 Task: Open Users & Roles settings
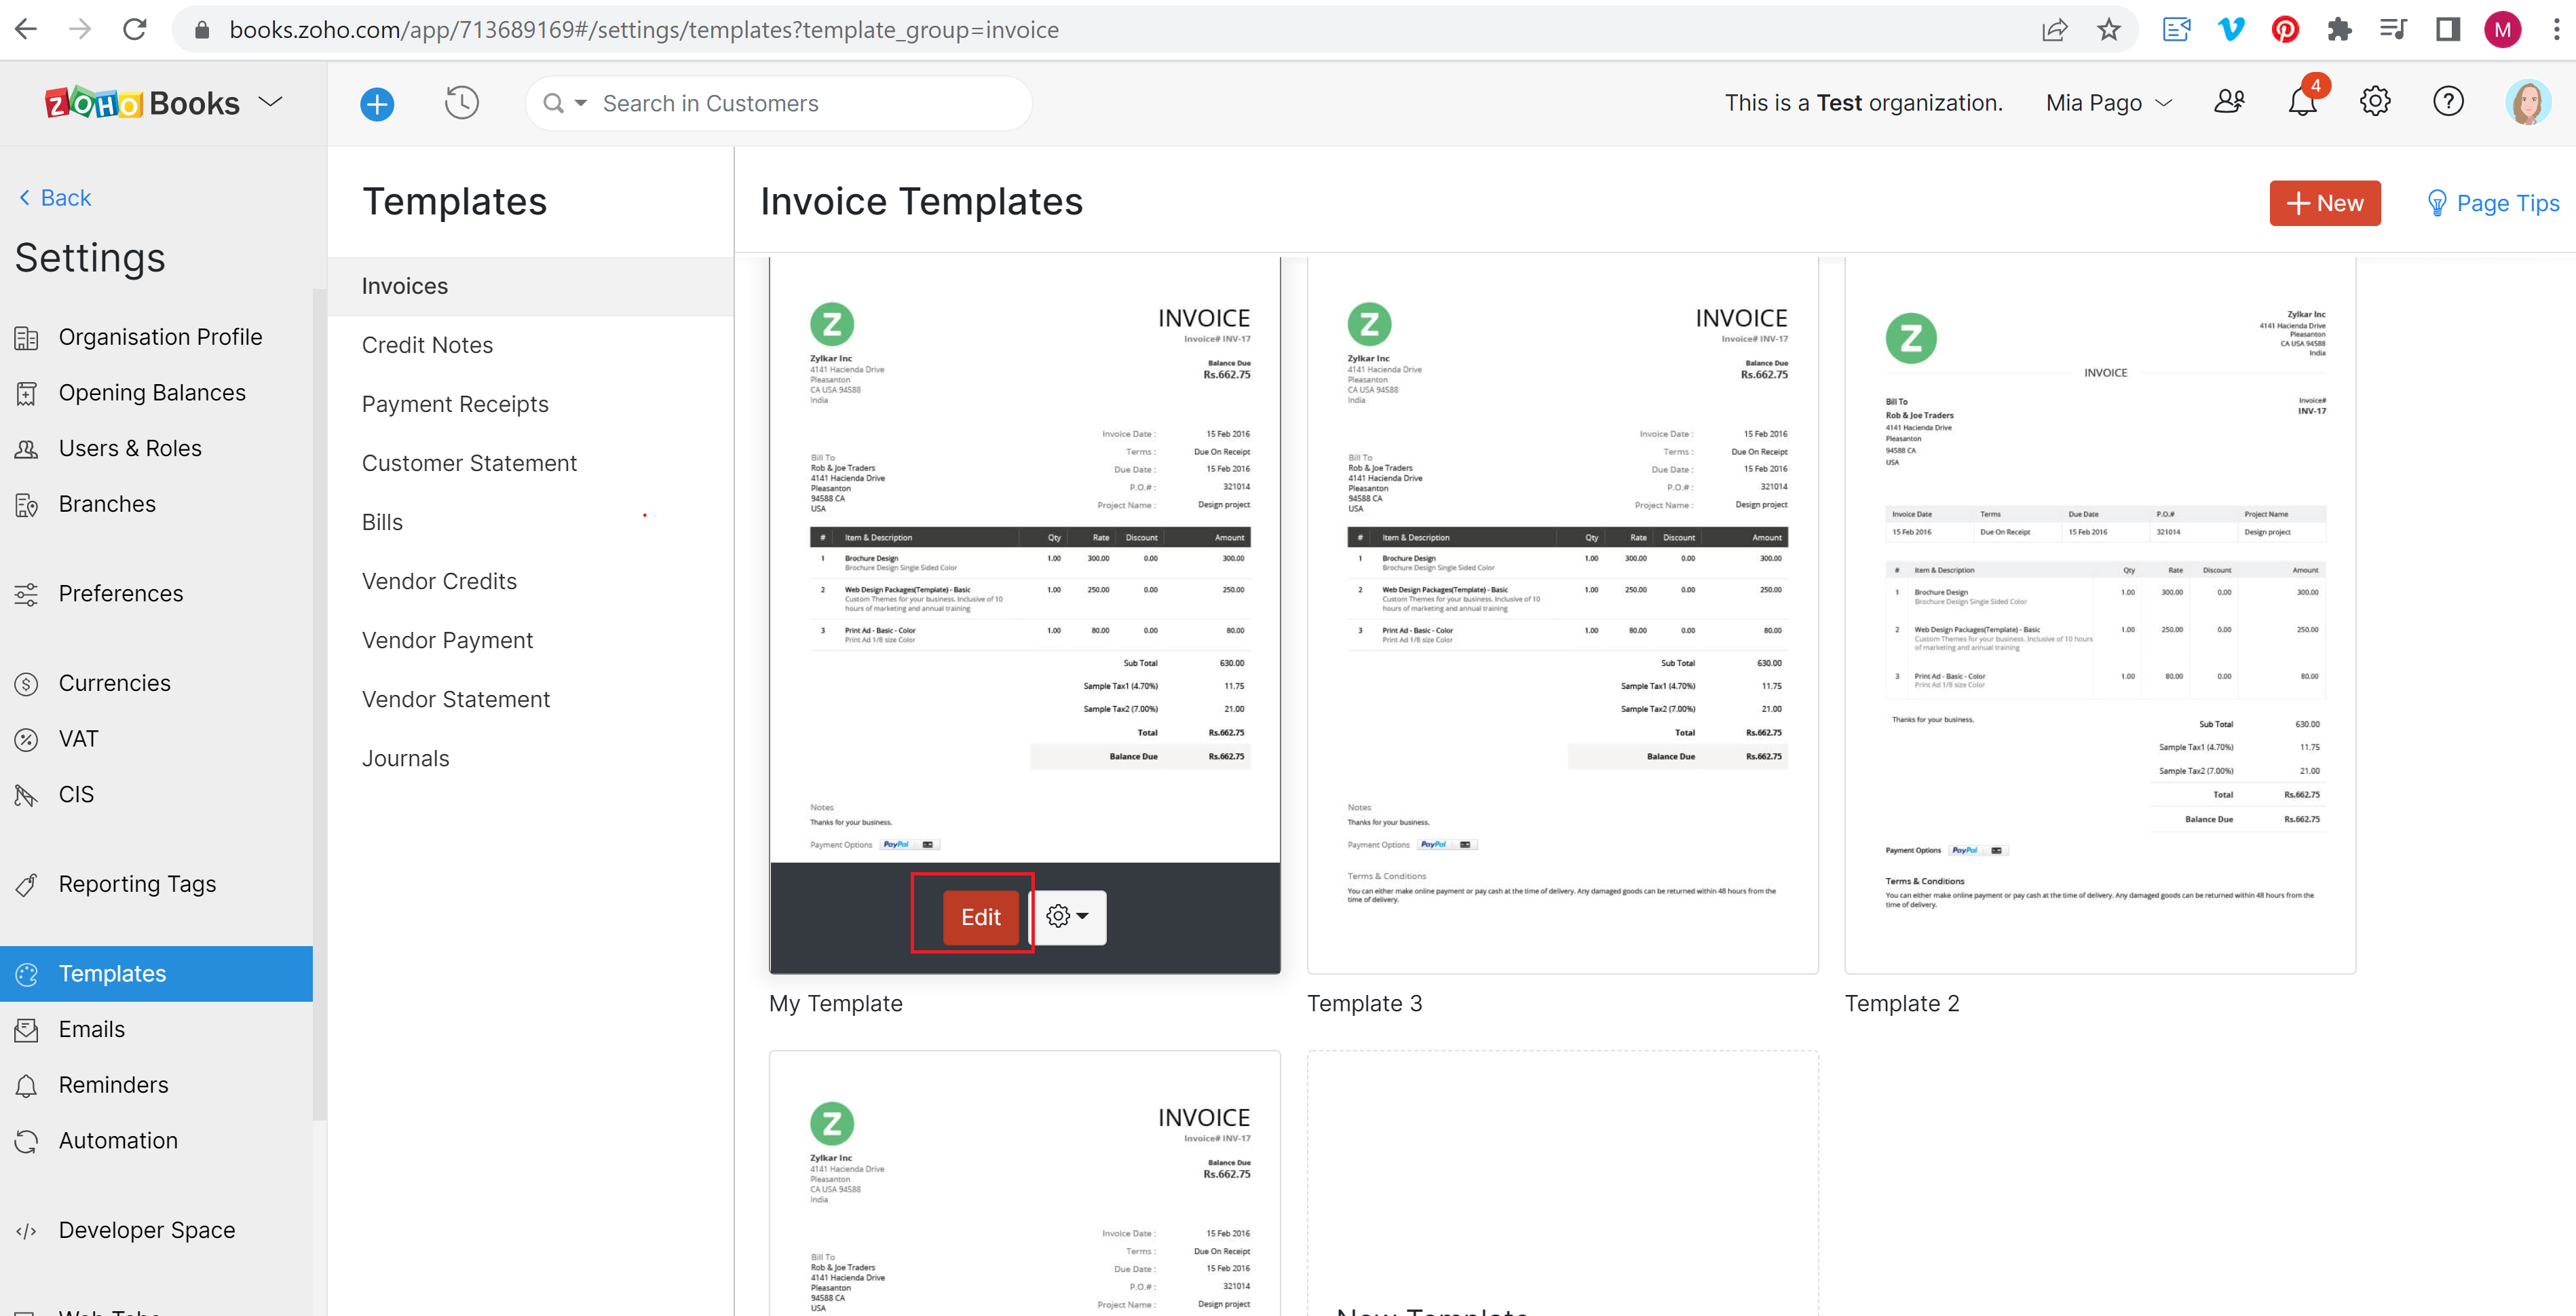coord(156,448)
